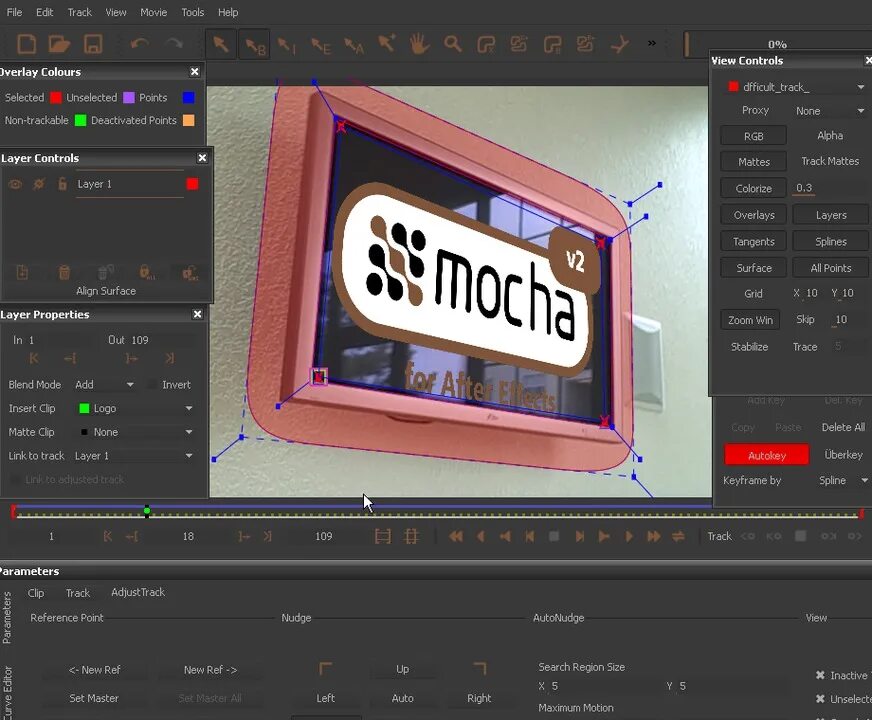Open the Link to track Layer 1 dropdown
Image resolution: width=872 pixels, height=720 pixels.
[x=133, y=456]
